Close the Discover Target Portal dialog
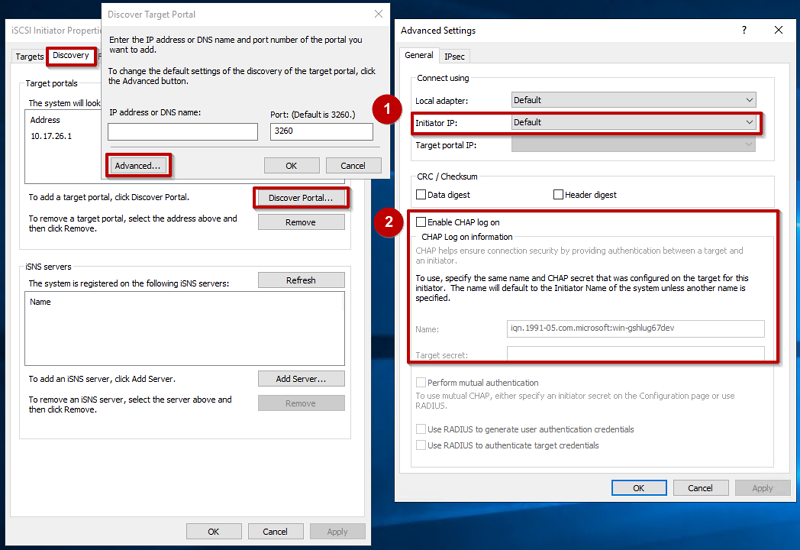The height and width of the screenshot is (550, 800). pos(378,14)
